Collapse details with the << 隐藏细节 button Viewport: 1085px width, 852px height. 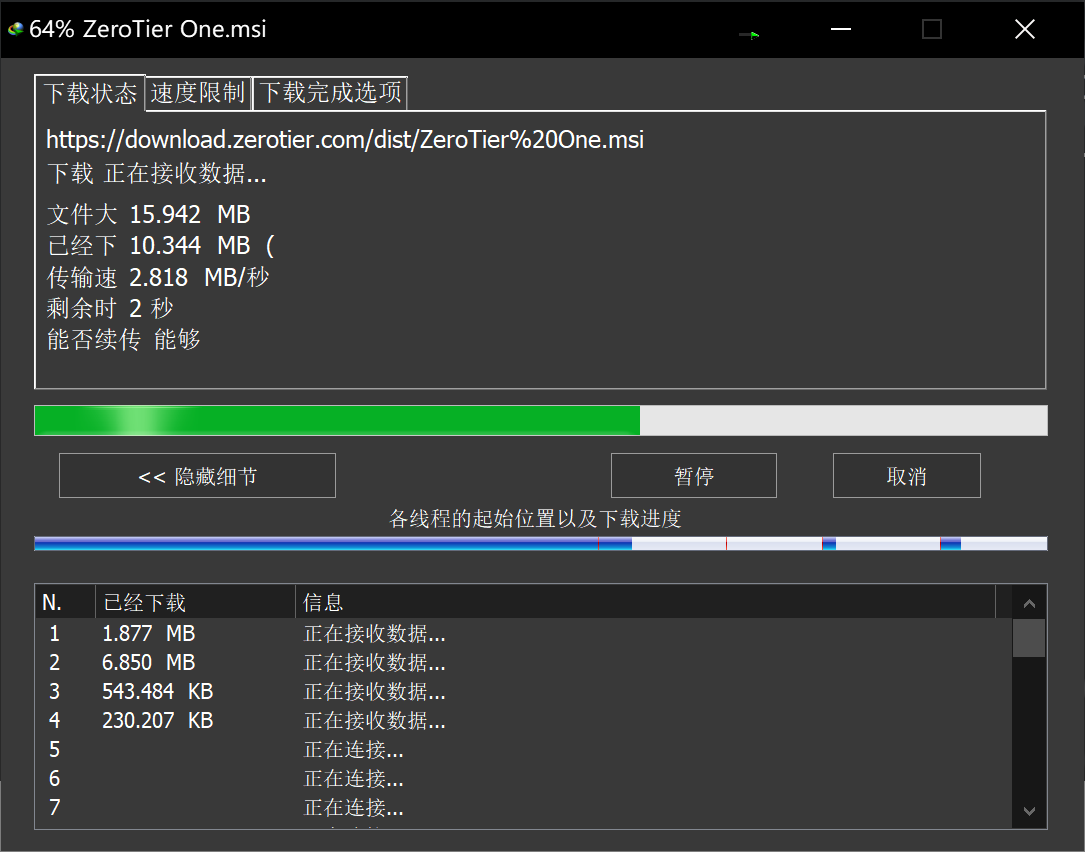tap(197, 476)
